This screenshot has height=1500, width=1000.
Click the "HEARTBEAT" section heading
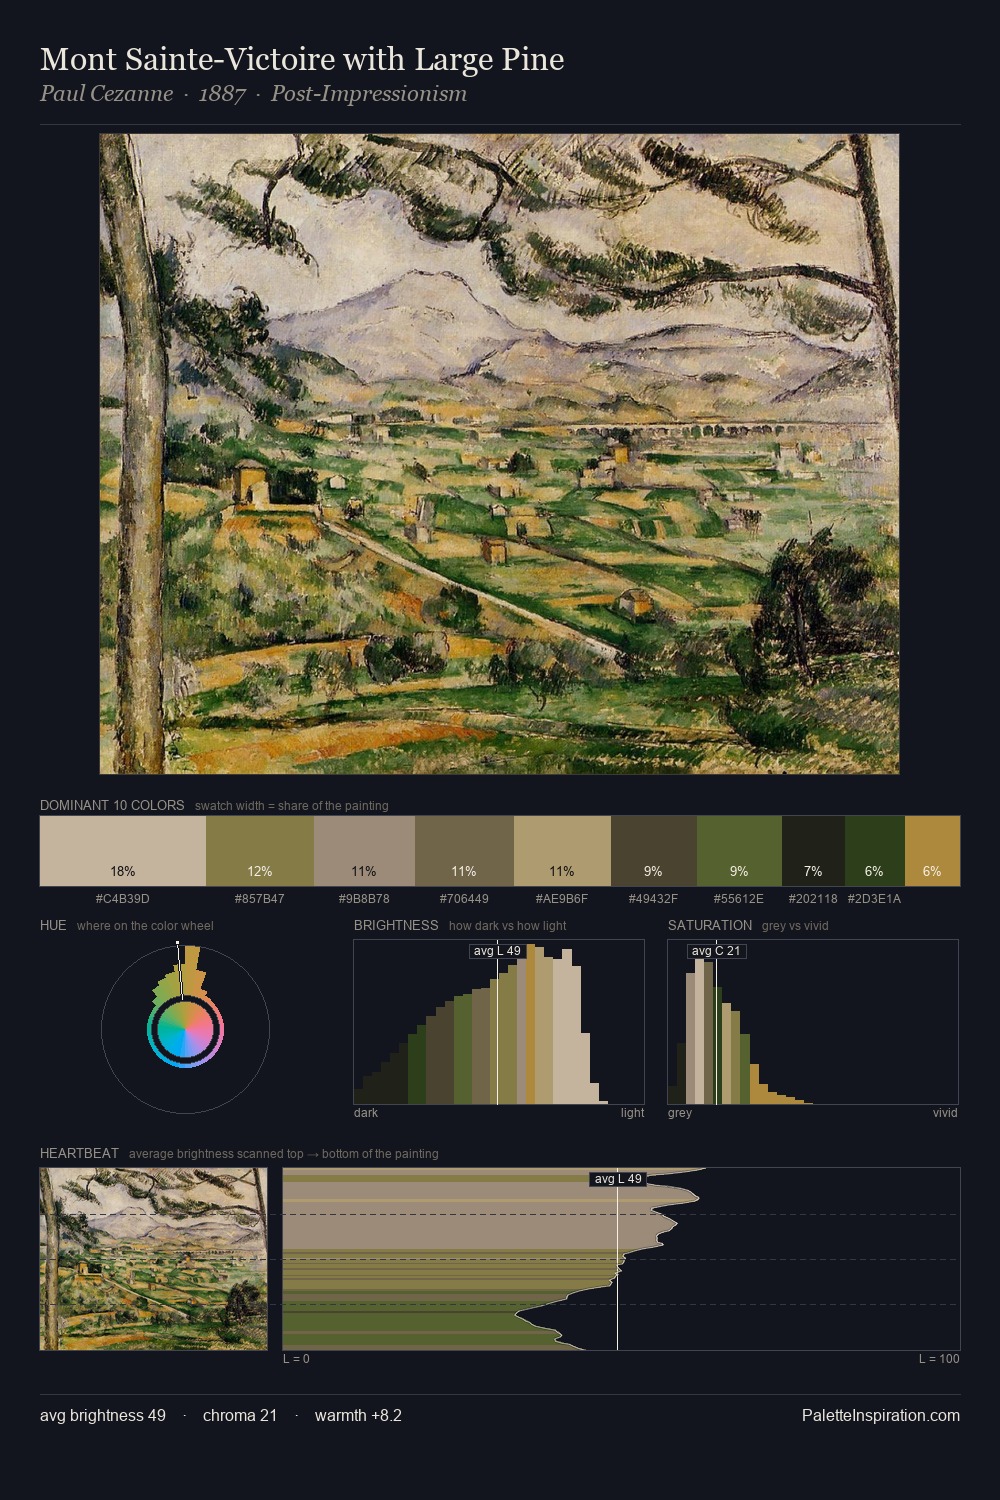click(79, 1153)
